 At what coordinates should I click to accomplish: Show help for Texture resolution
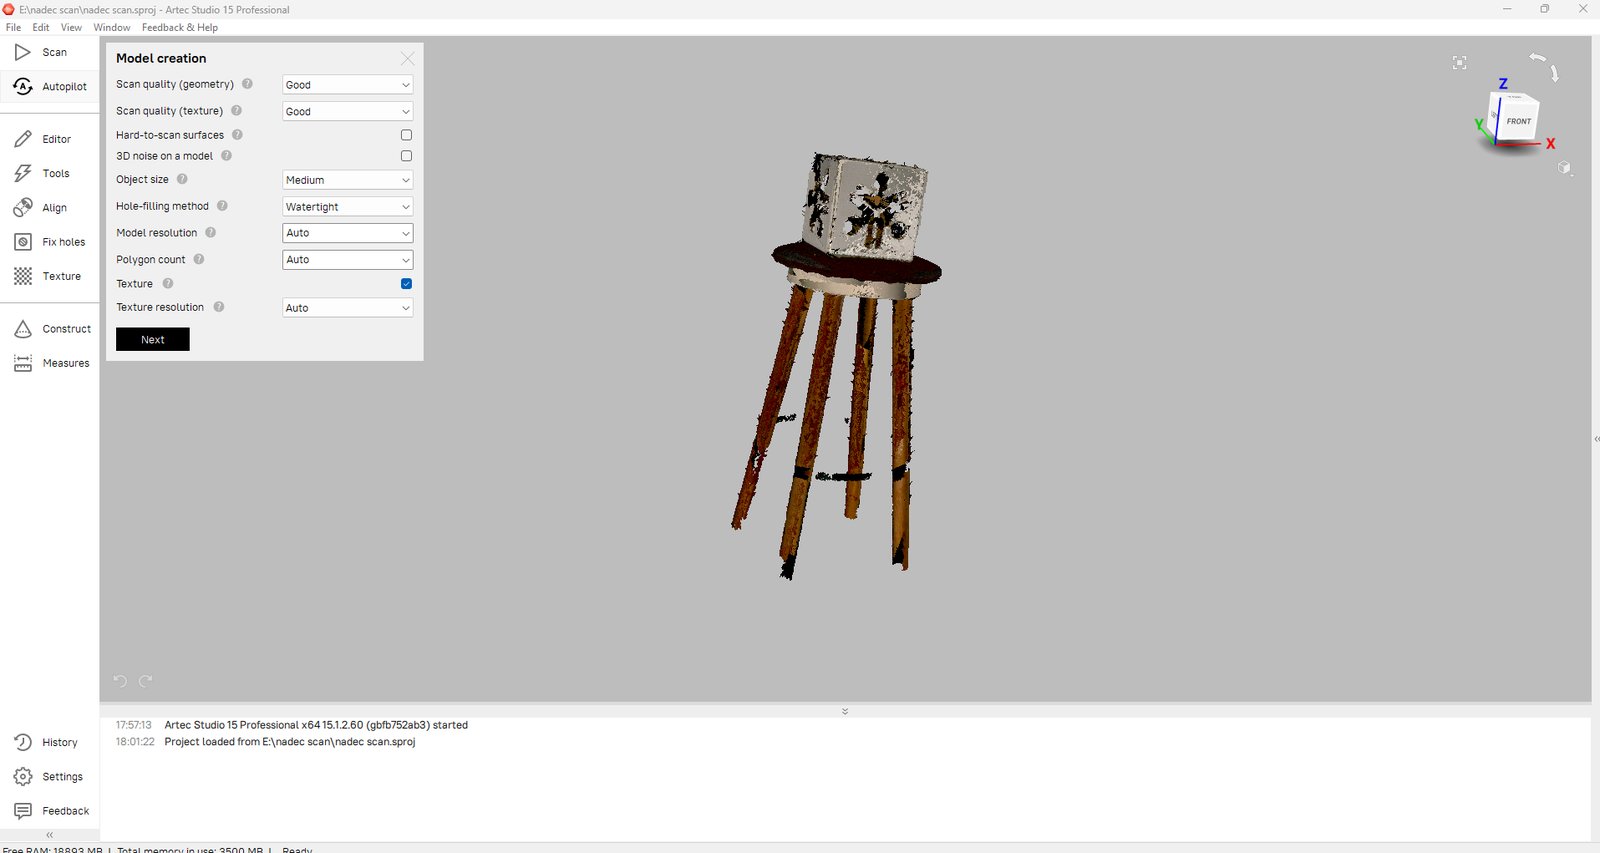(x=218, y=307)
